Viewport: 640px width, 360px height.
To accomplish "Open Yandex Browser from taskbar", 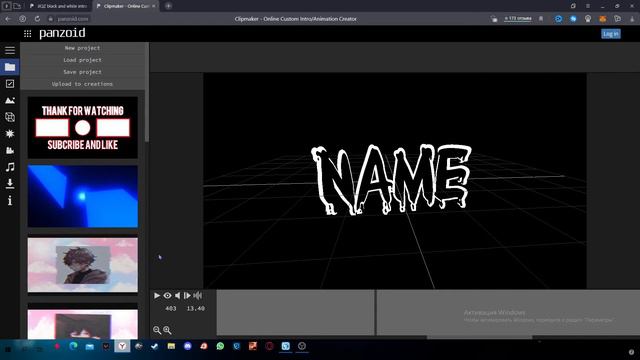I will coord(122,346).
